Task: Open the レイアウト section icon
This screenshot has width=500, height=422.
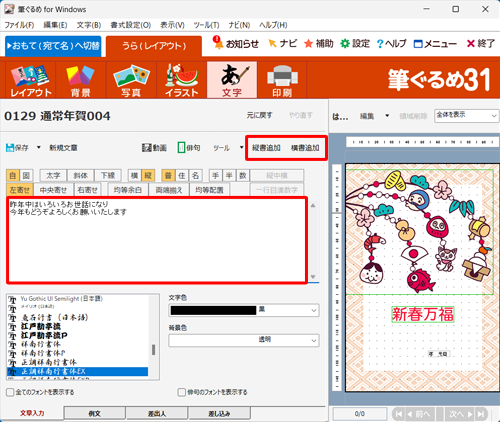Action: (x=31, y=80)
